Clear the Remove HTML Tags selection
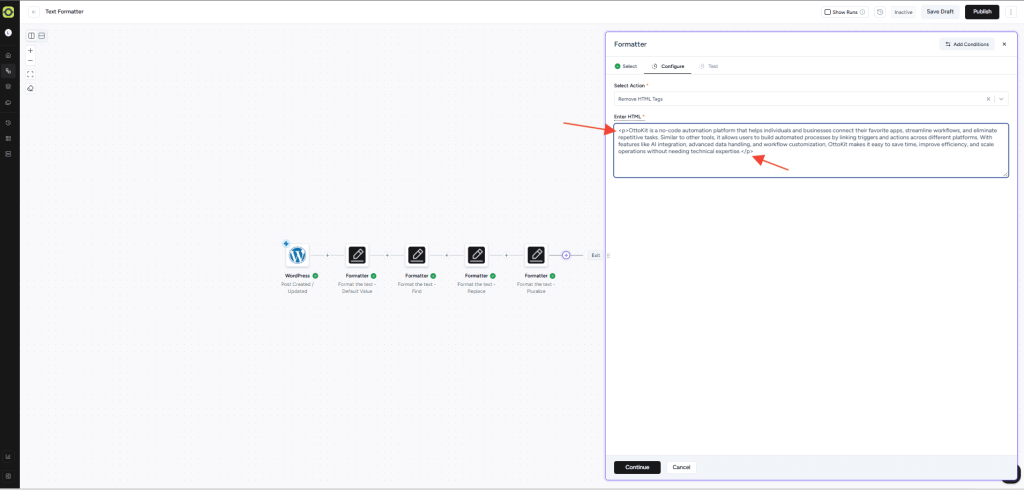 click(988, 99)
